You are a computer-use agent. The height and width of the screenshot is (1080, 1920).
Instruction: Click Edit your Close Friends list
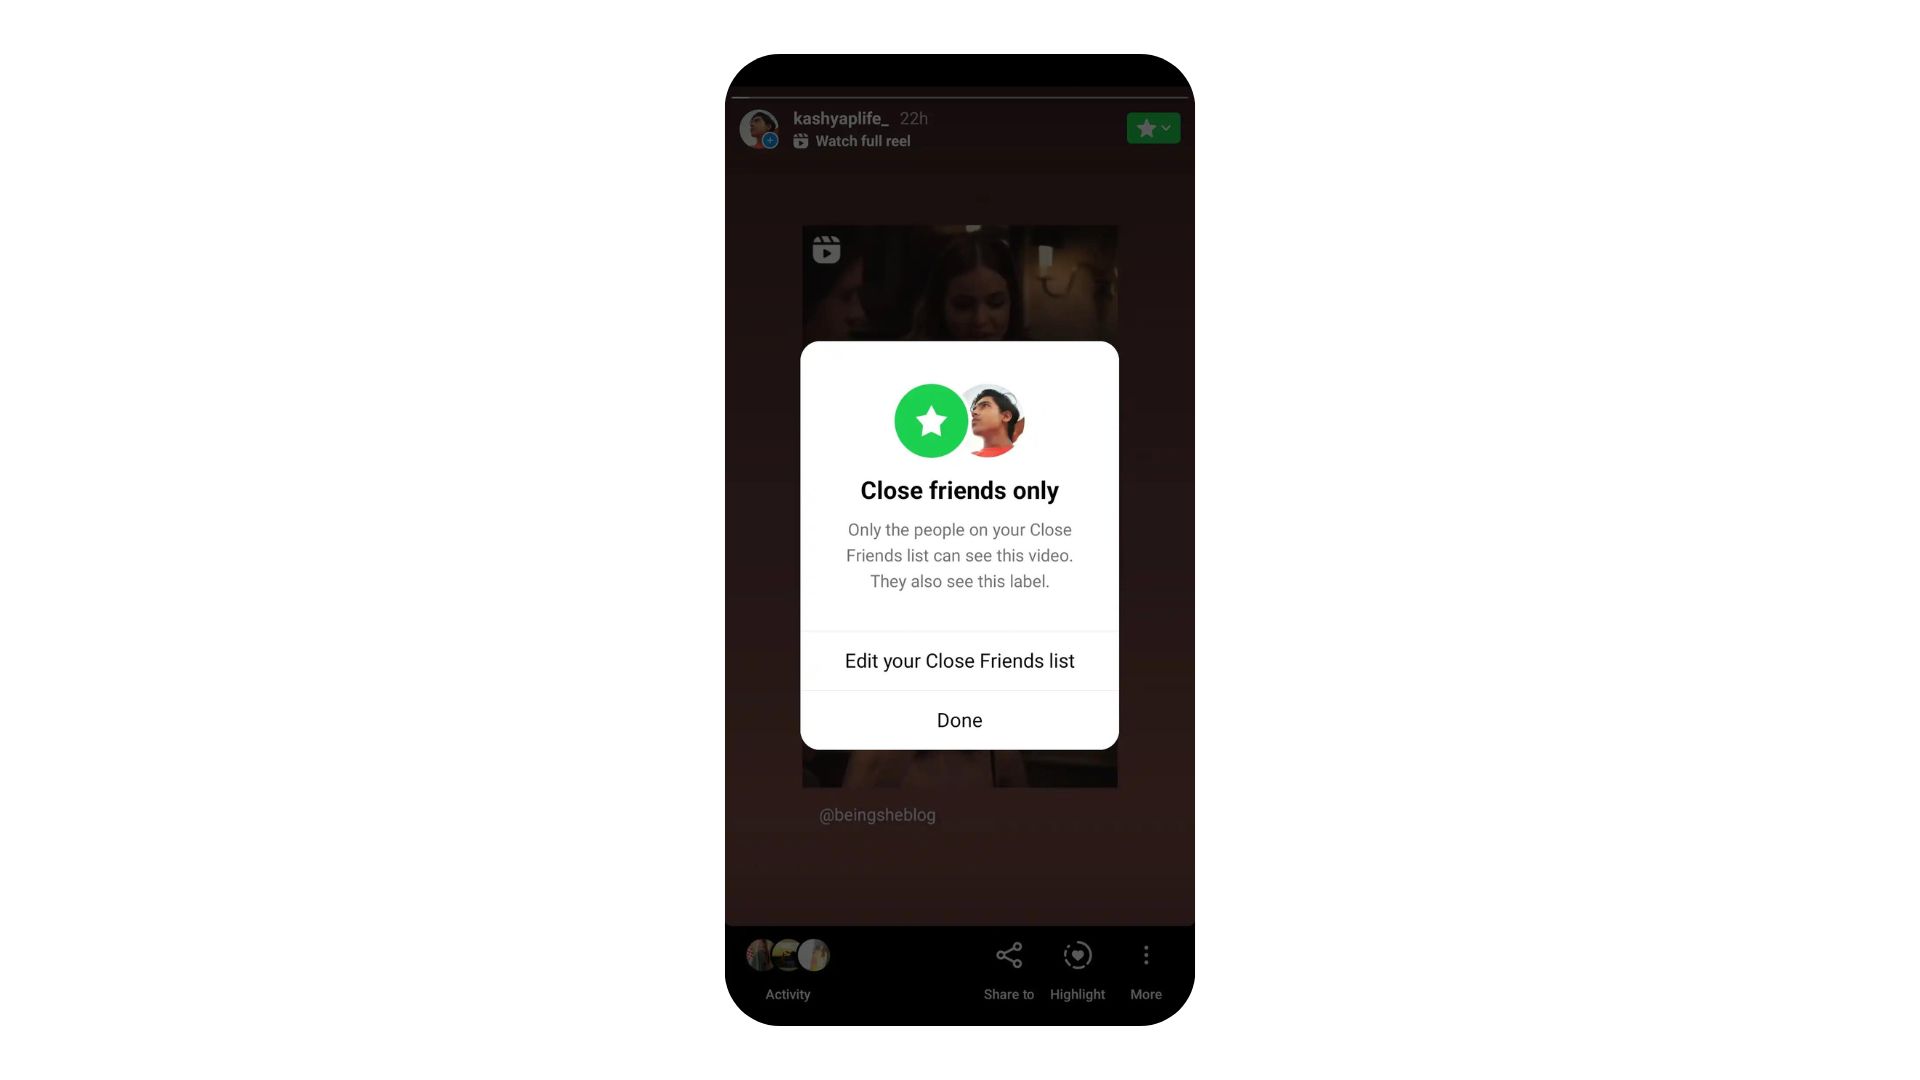tap(960, 661)
